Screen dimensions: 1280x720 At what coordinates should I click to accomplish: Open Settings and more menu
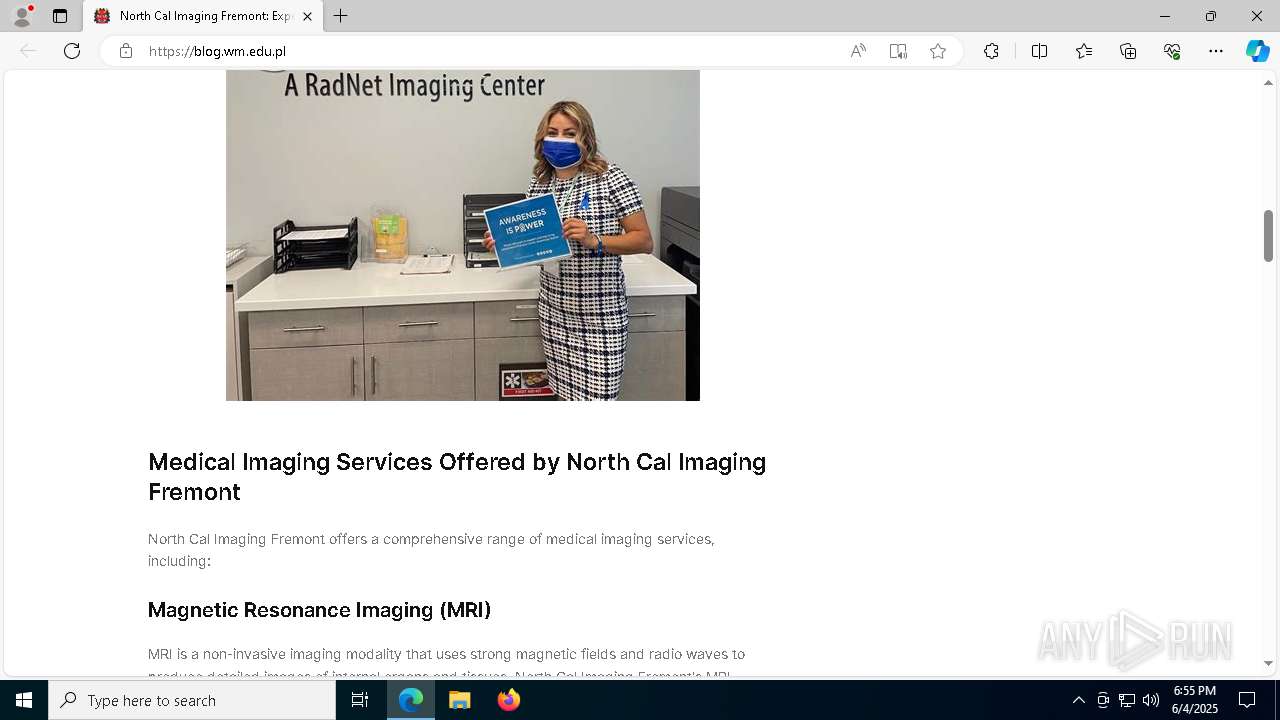(x=1216, y=51)
